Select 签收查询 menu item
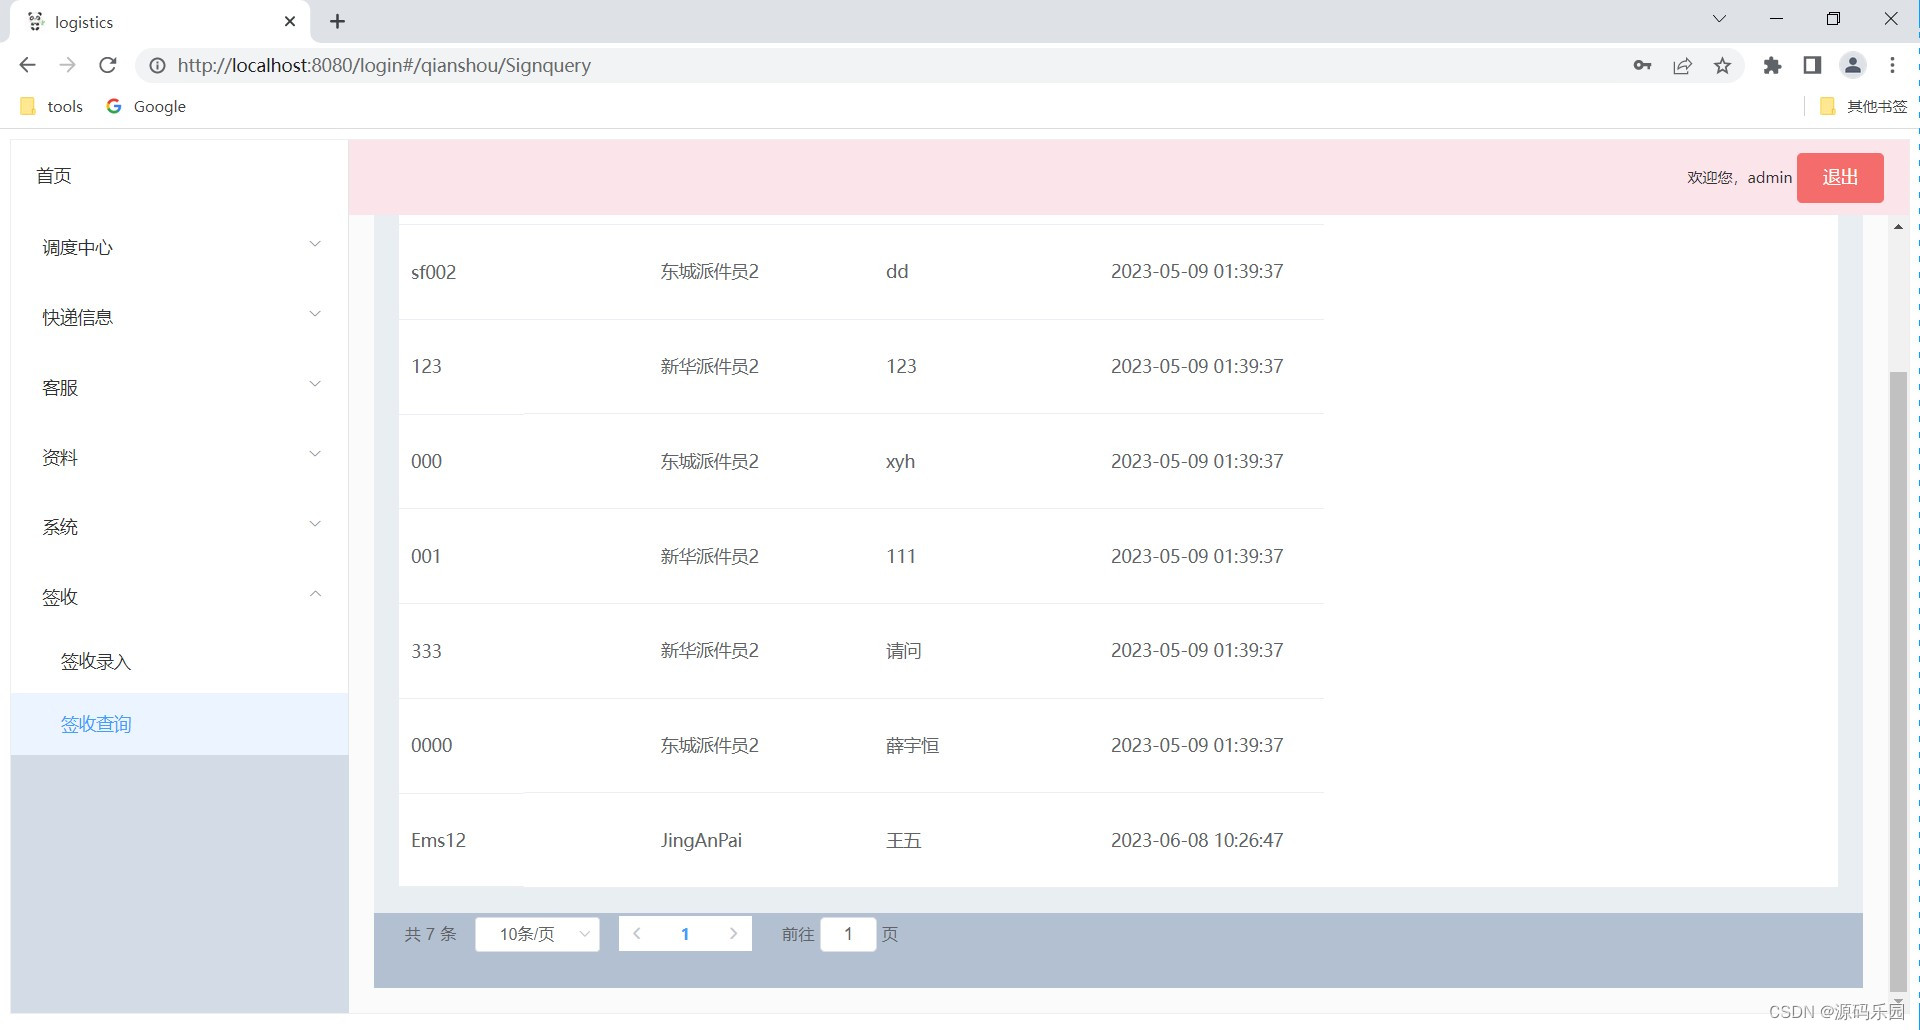This screenshot has height=1030, width=1920. point(180,724)
